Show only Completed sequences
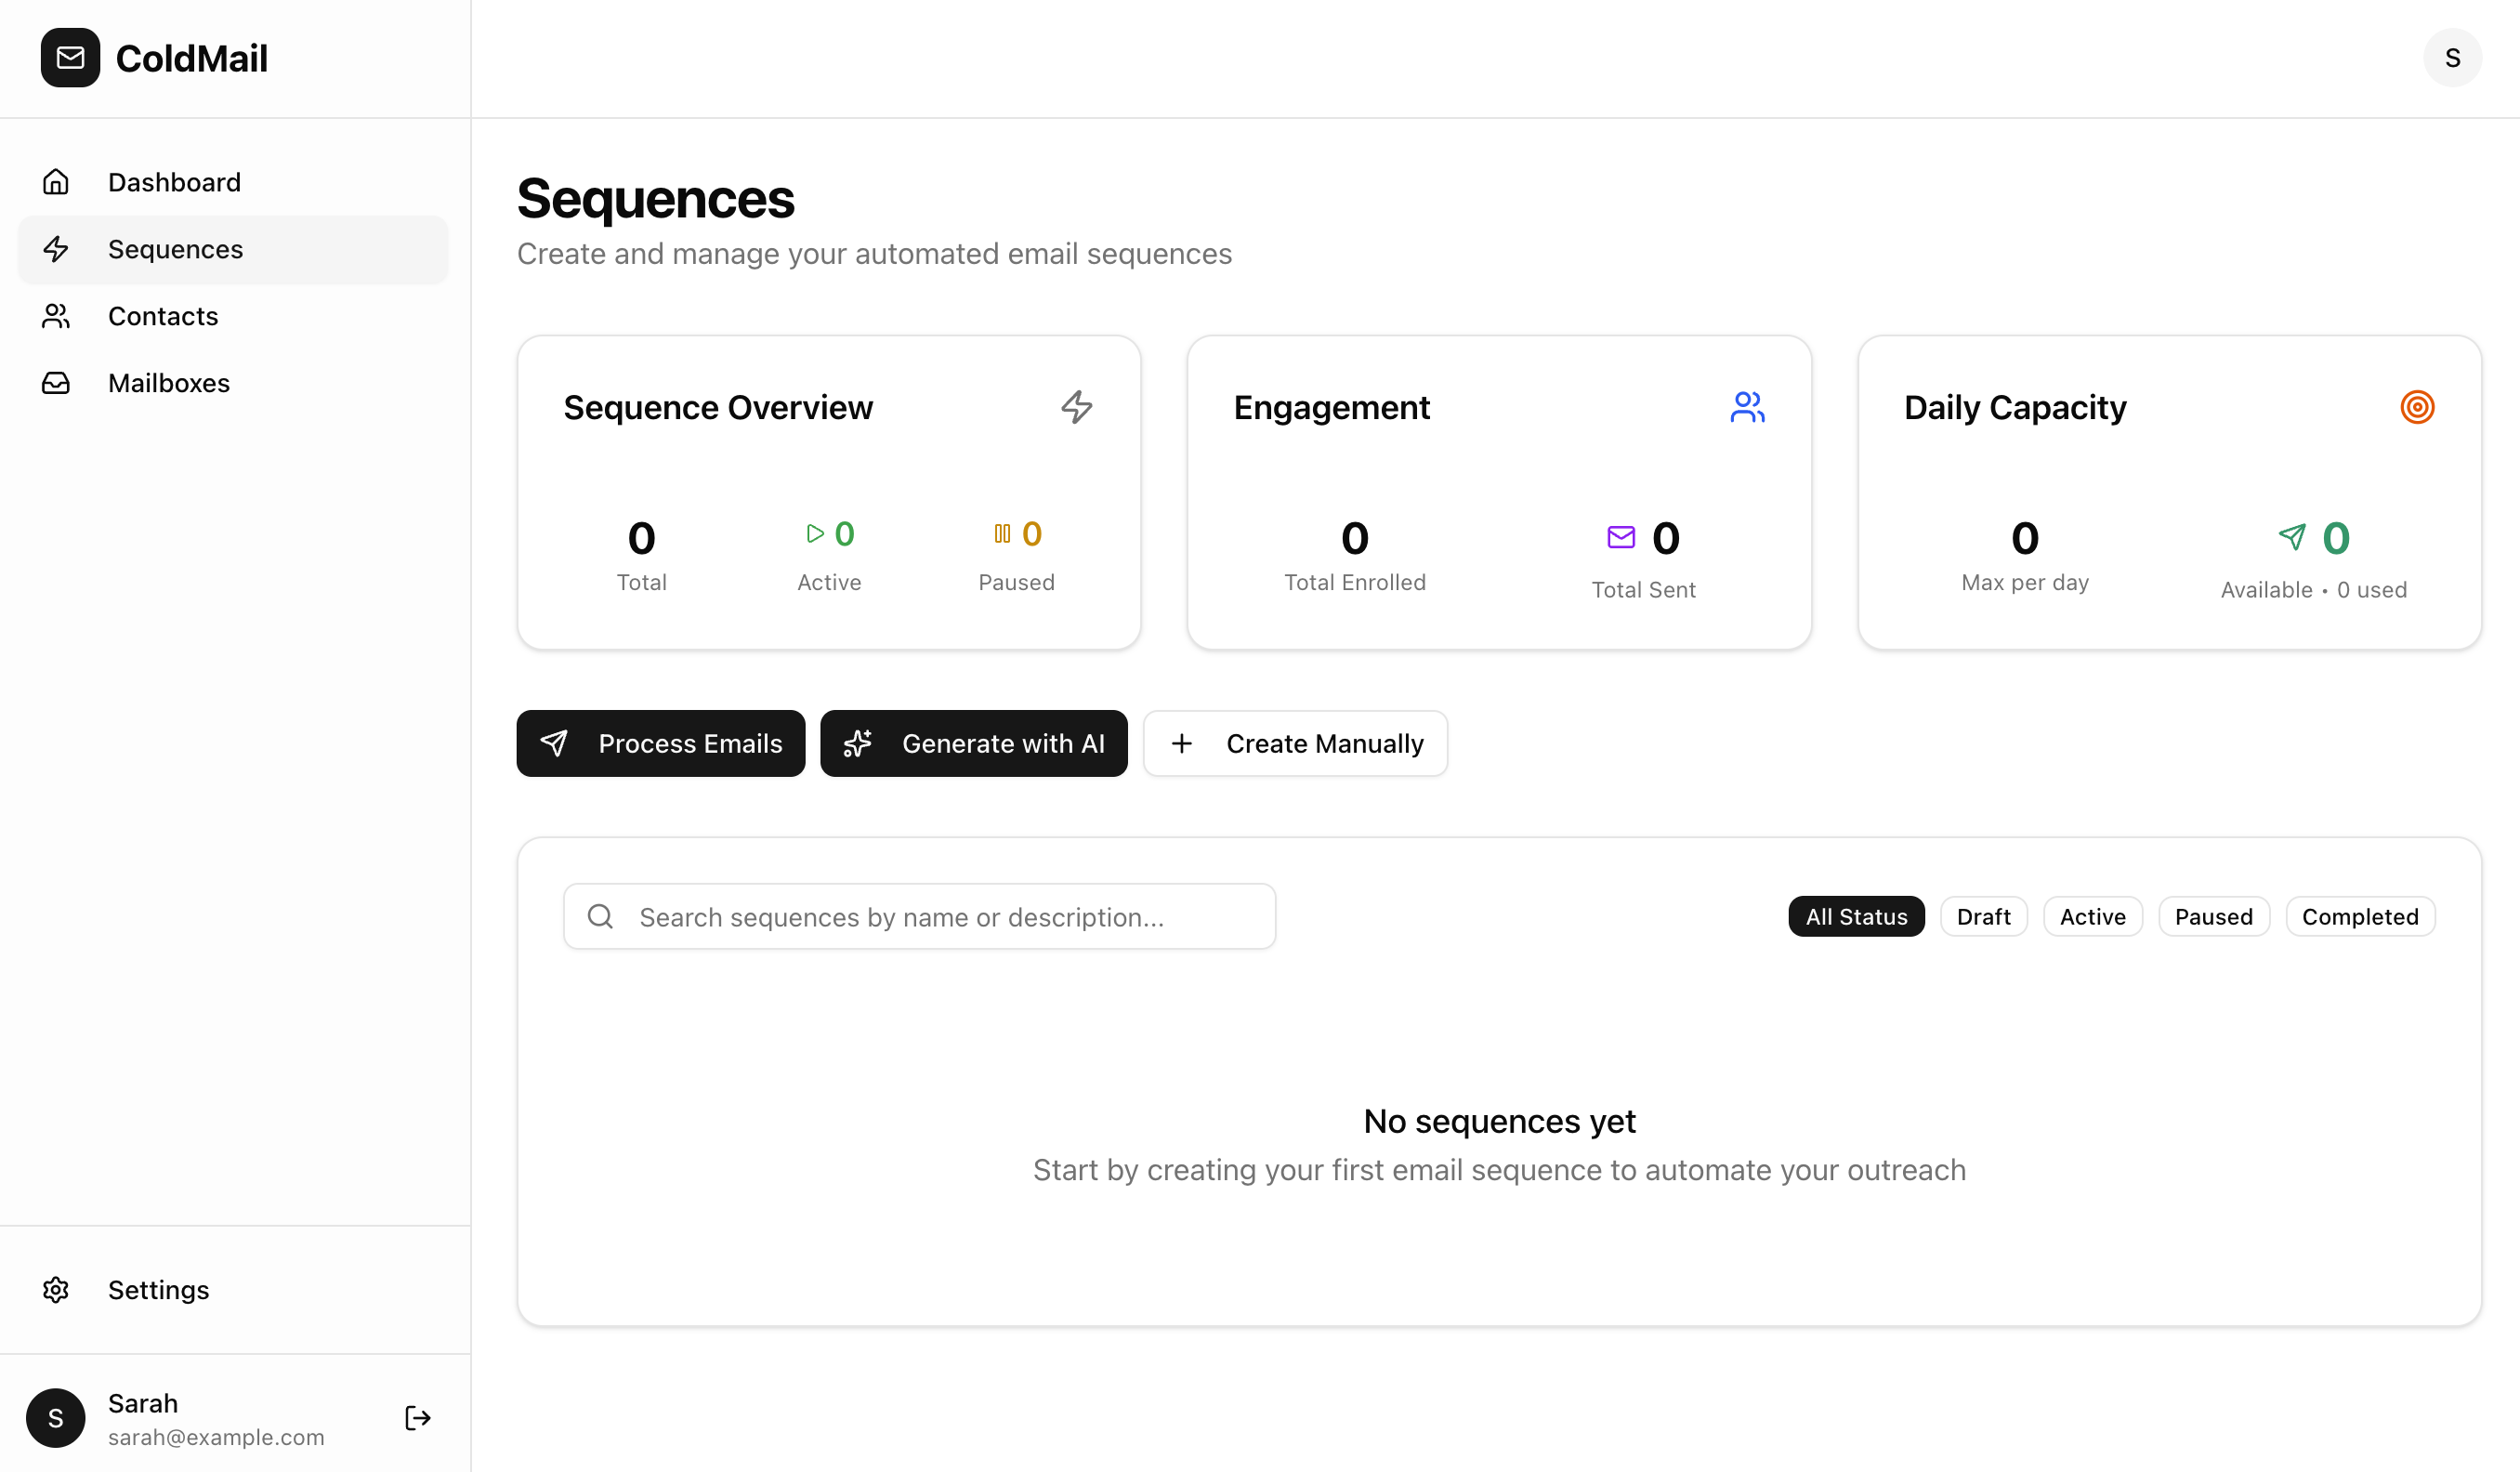Screen dimensions: 2520x1472 click(x=2359, y=916)
